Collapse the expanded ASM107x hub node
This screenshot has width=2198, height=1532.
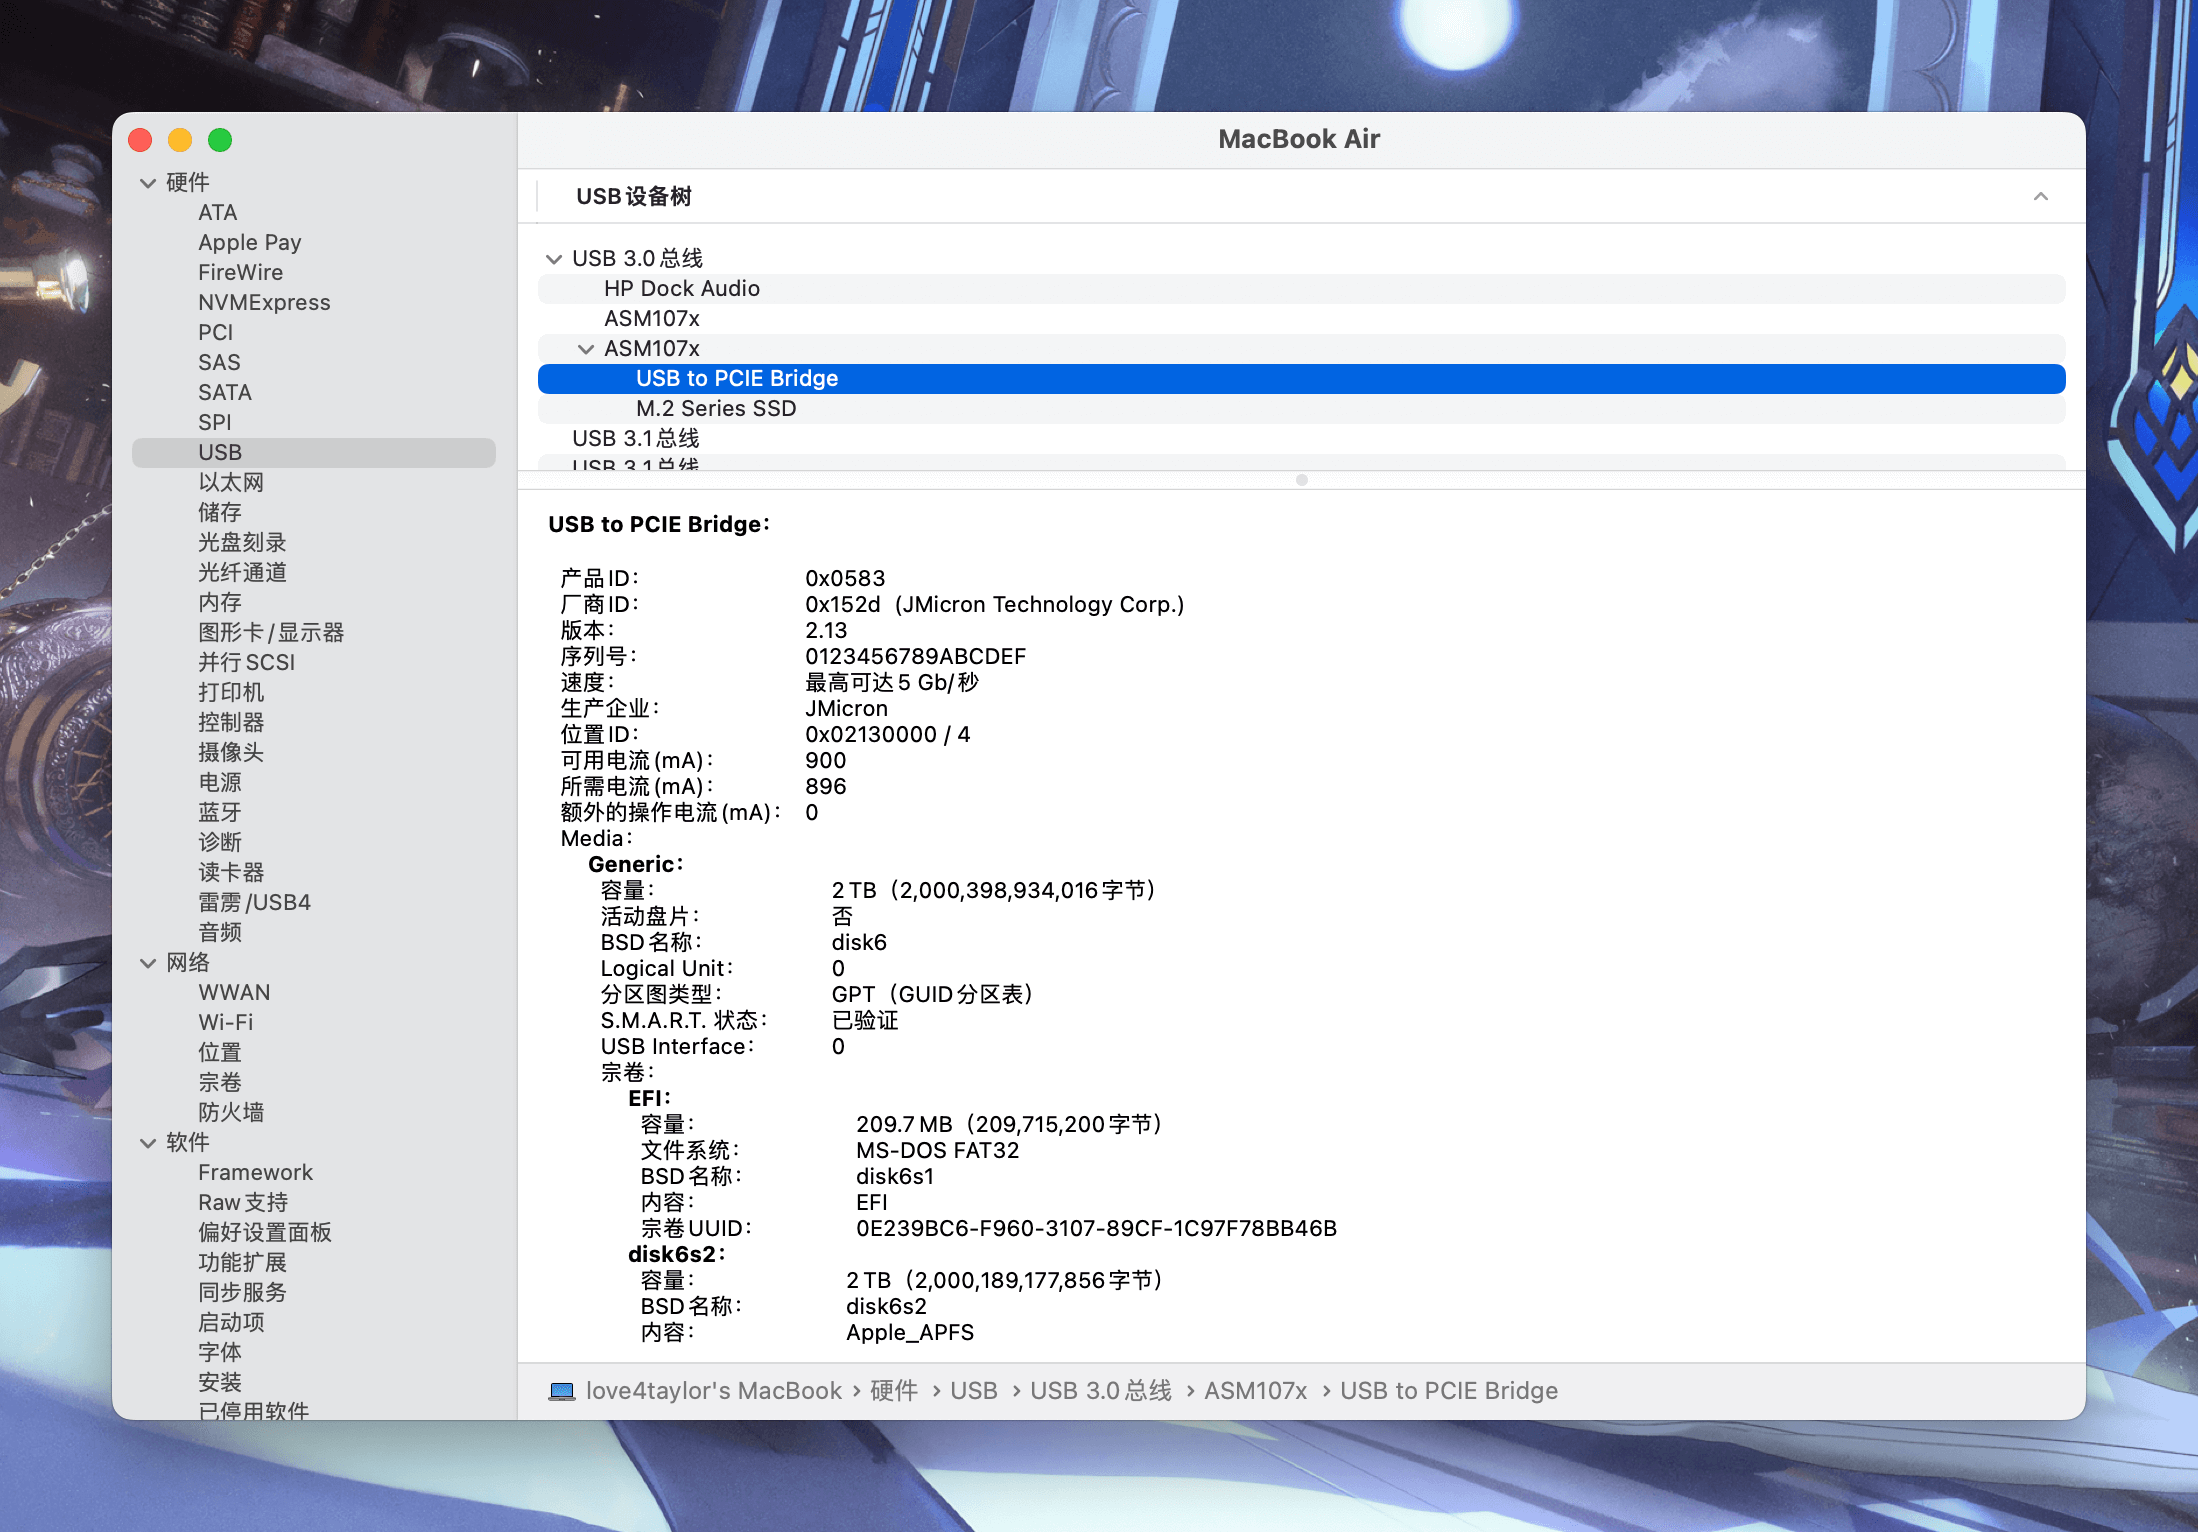[586, 349]
